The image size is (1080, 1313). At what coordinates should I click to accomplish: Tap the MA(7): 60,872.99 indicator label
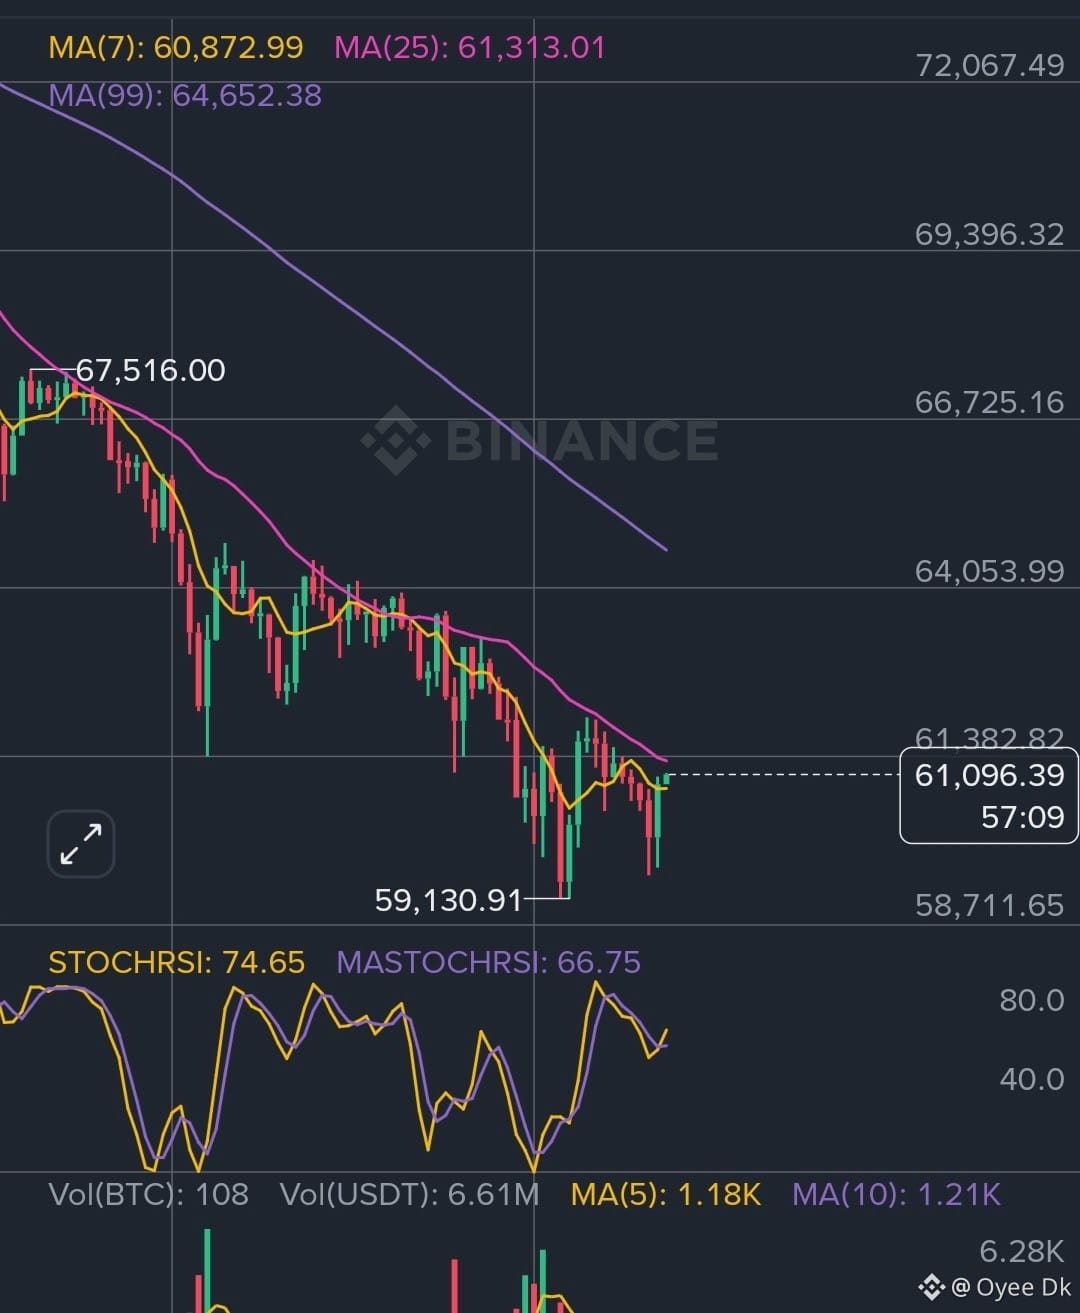[x=176, y=47]
